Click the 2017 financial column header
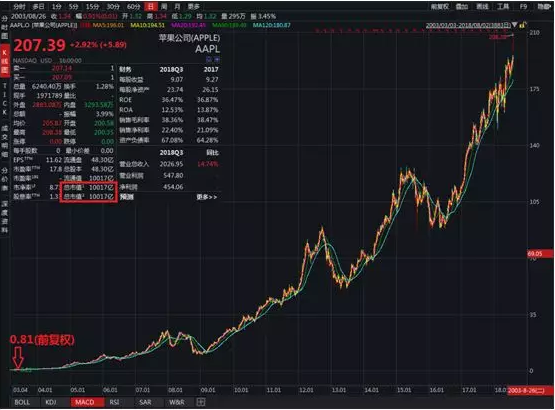This screenshot has width=555, height=410. pyautogui.click(x=211, y=69)
